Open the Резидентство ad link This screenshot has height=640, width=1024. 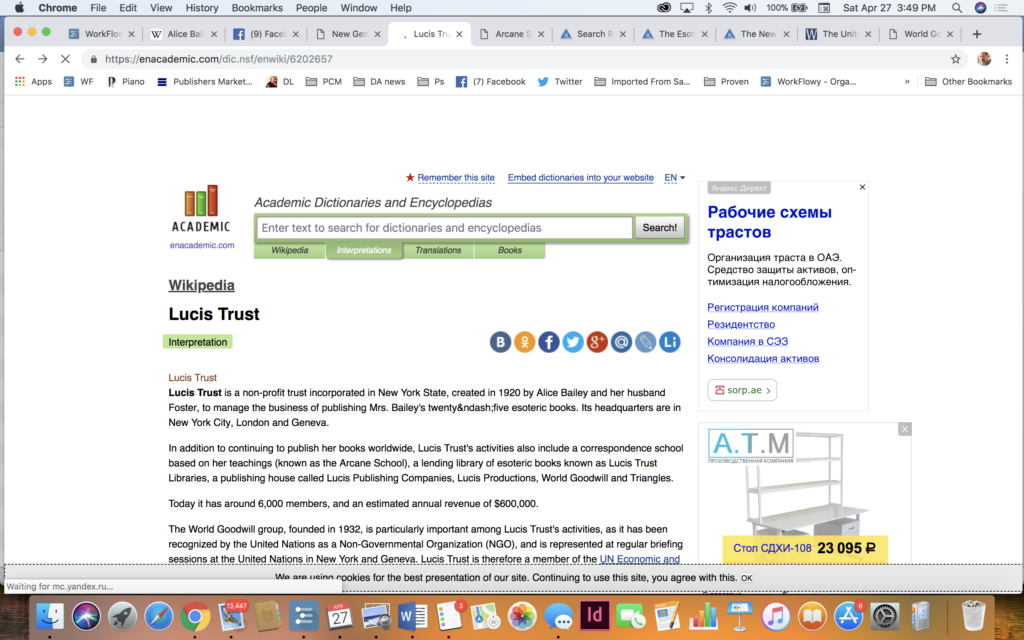coord(741,324)
